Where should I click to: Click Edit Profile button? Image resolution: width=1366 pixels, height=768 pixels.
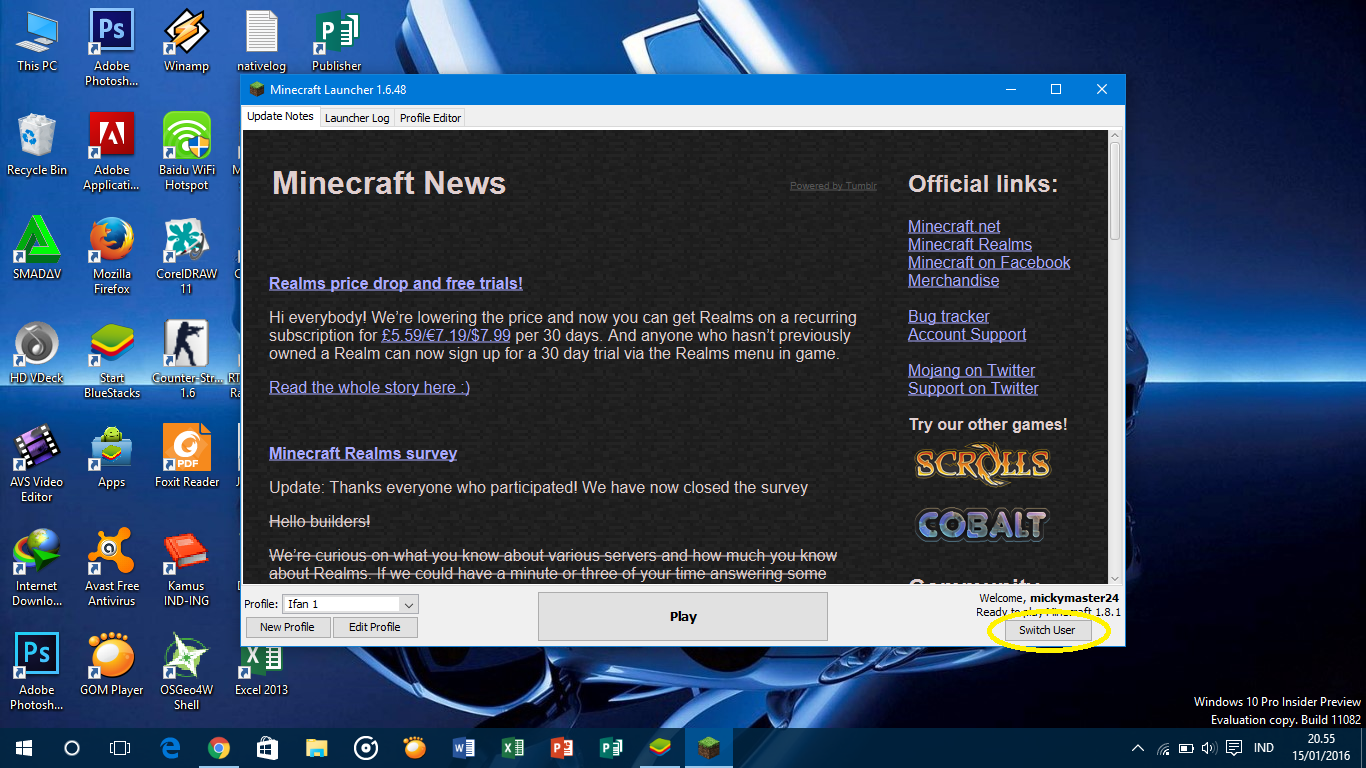(375, 627)
